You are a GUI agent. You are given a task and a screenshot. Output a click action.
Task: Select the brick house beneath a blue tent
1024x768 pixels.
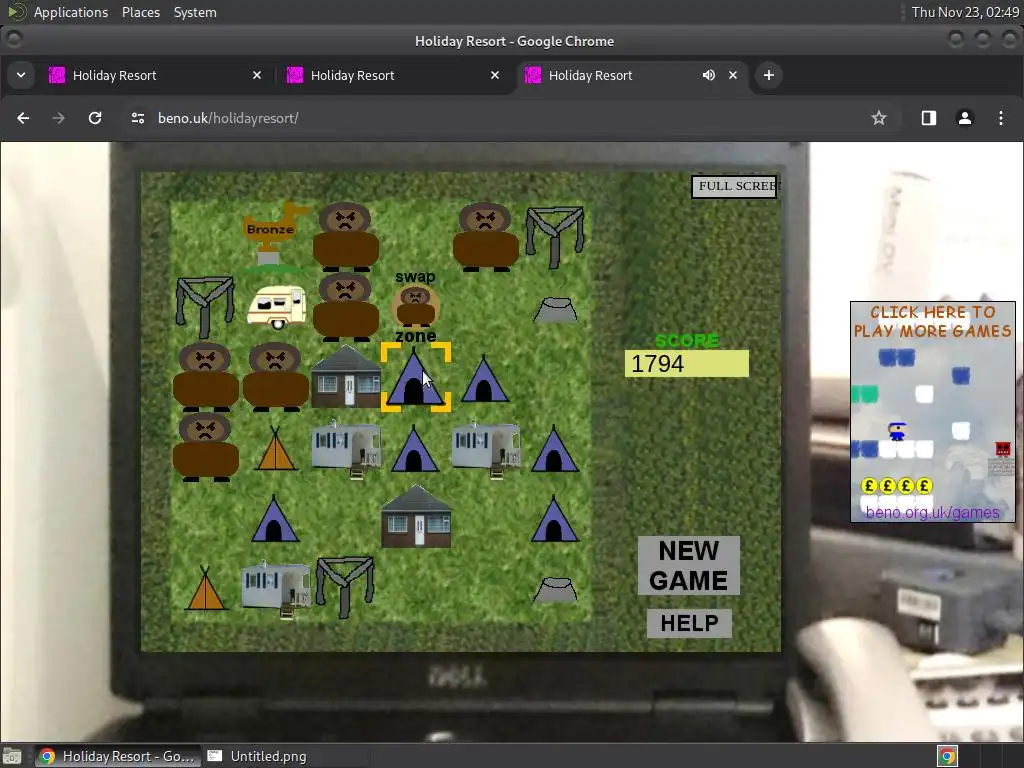coord(416,517)
